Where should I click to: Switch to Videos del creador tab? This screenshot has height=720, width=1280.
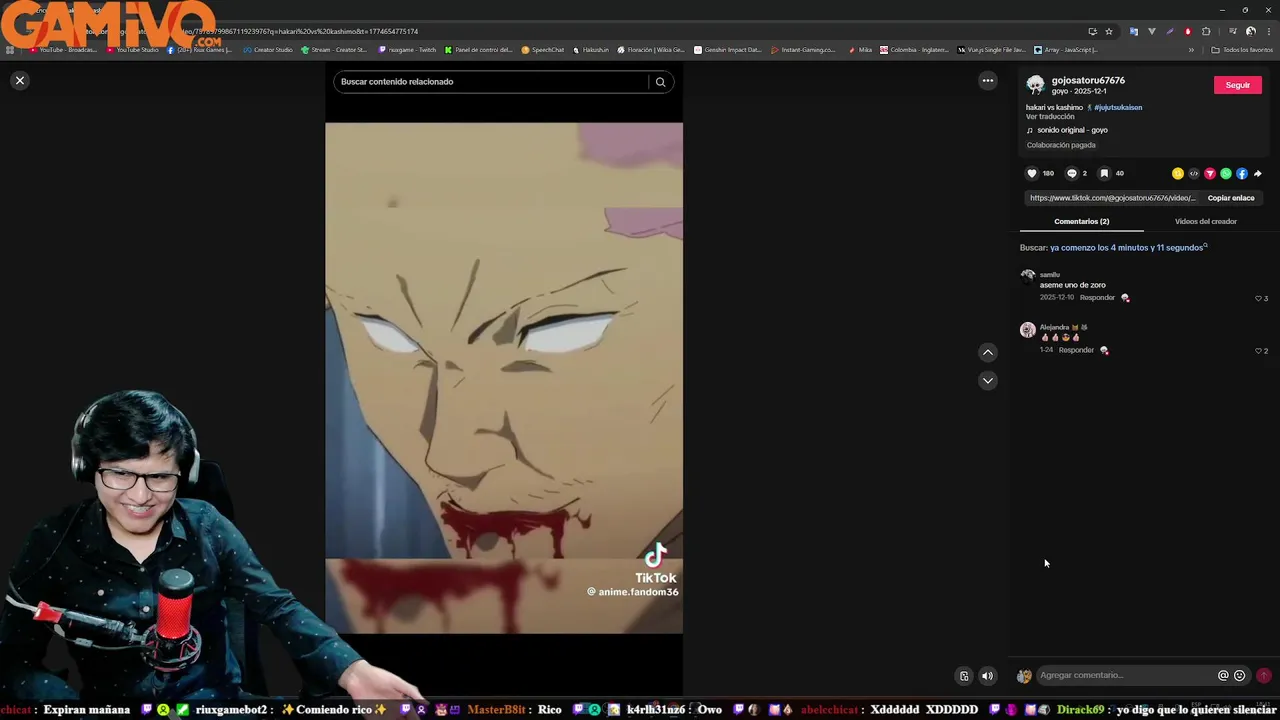[1206, 221]
